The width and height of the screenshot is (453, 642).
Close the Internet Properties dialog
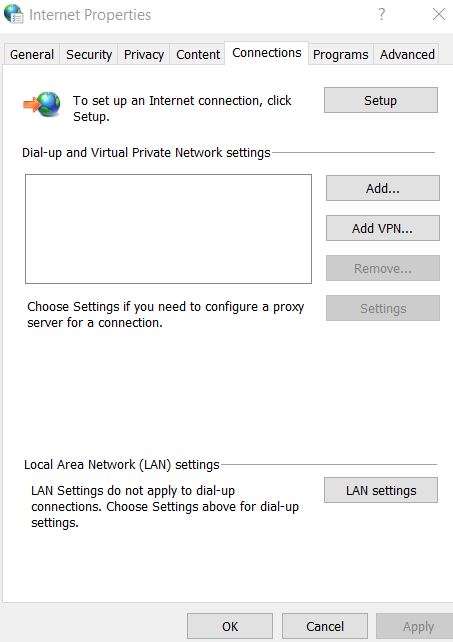point(439,14)
